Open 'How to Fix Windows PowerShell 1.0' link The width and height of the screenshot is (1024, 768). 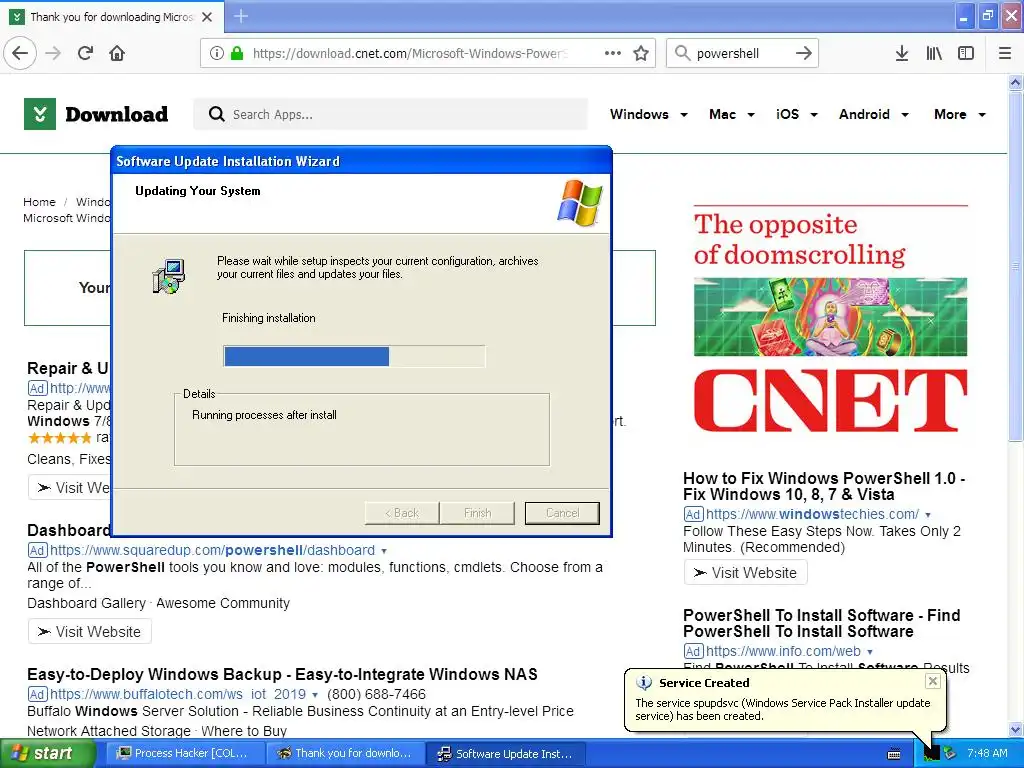824,486
